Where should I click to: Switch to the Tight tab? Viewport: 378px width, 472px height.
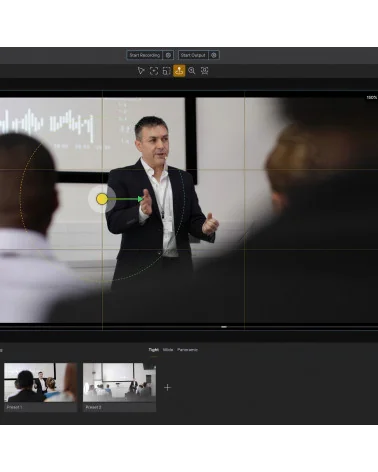point(153,350)
